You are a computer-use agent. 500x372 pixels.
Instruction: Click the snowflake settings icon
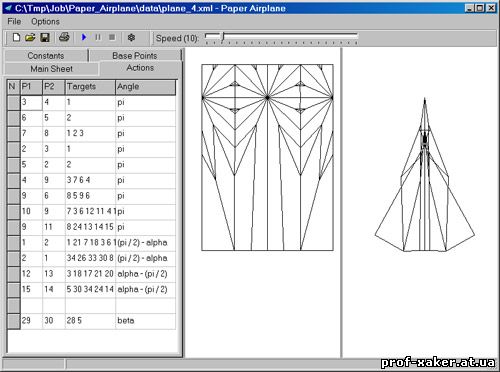[131, 37]
